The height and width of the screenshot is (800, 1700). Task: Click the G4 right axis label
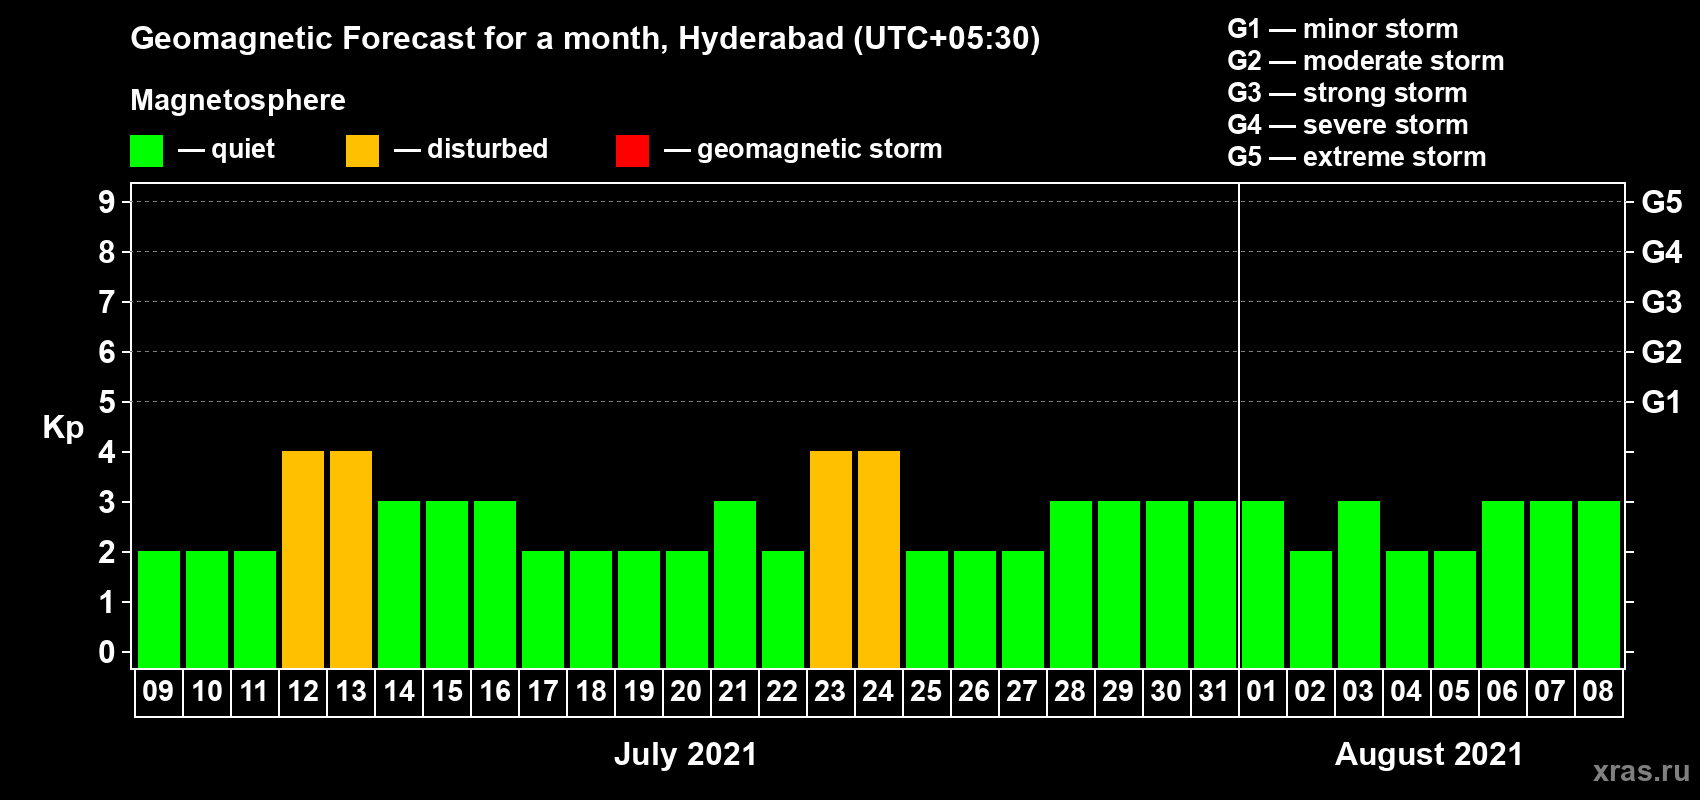[x=1661, y=252]
